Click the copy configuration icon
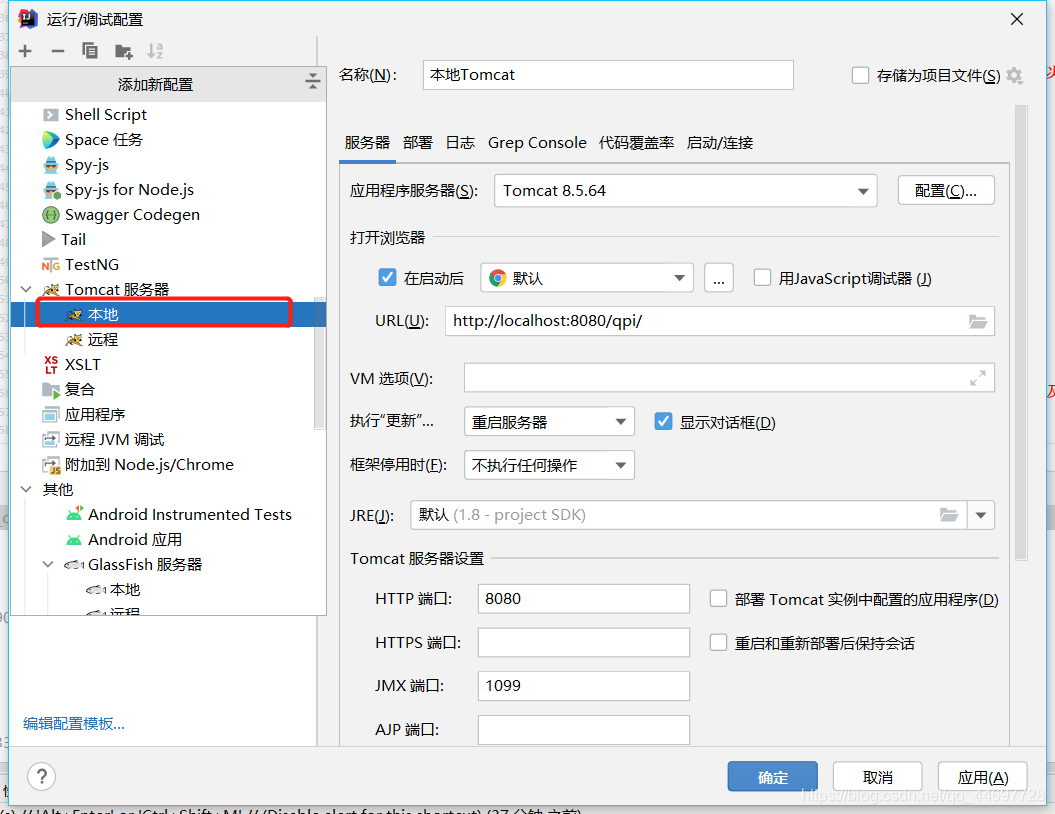This screenshot has width=1055, height=814. [x=89, y=51]
